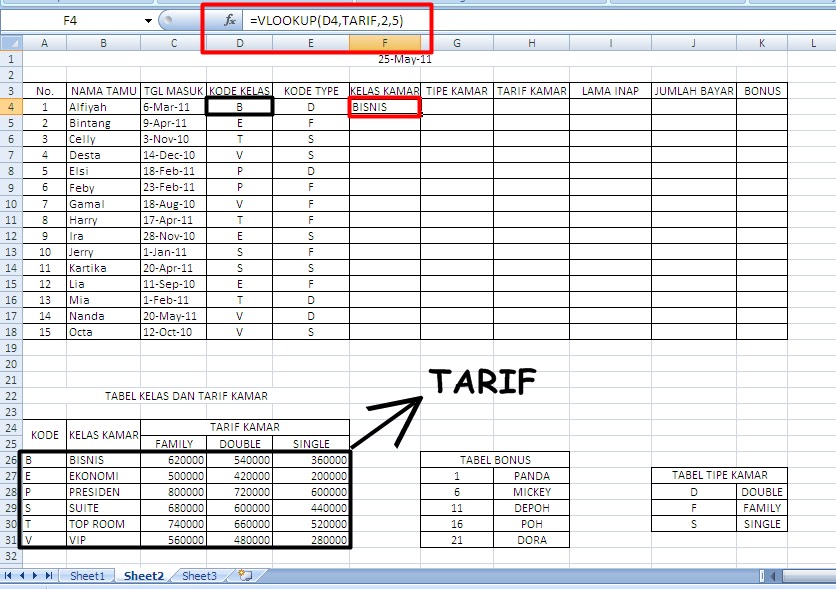
Task: Click the bonus value 16 cell
Action: click(457, 524)
